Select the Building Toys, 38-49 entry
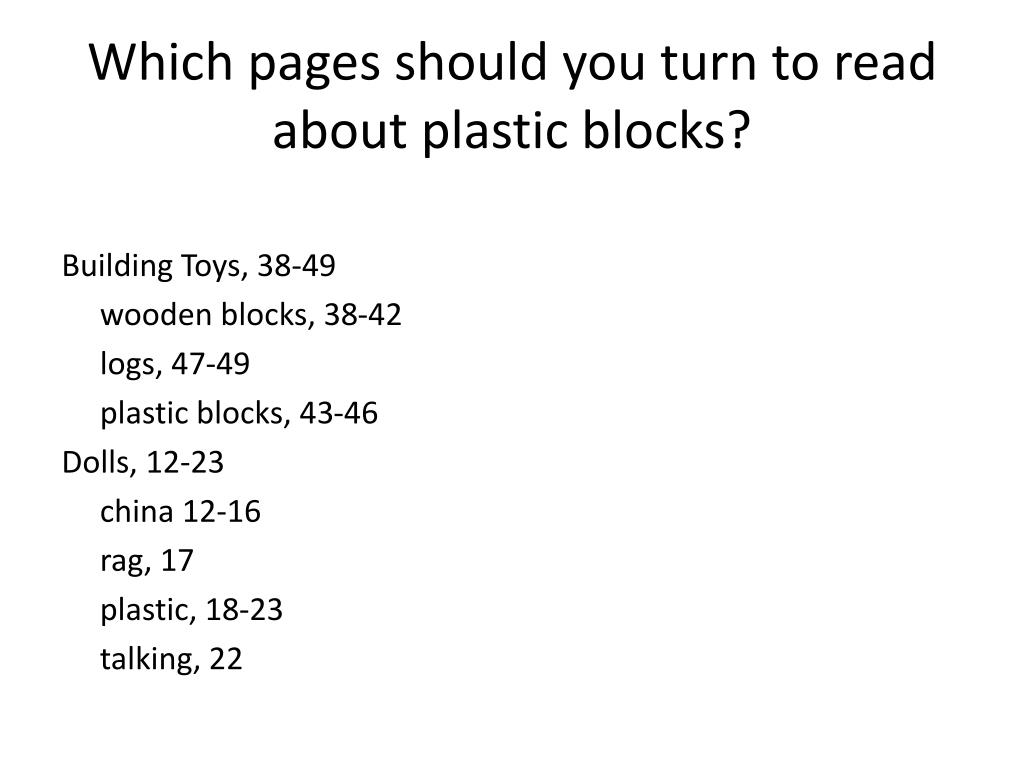Viewport: 1024px width, 768px height. (x=199, y=266)
